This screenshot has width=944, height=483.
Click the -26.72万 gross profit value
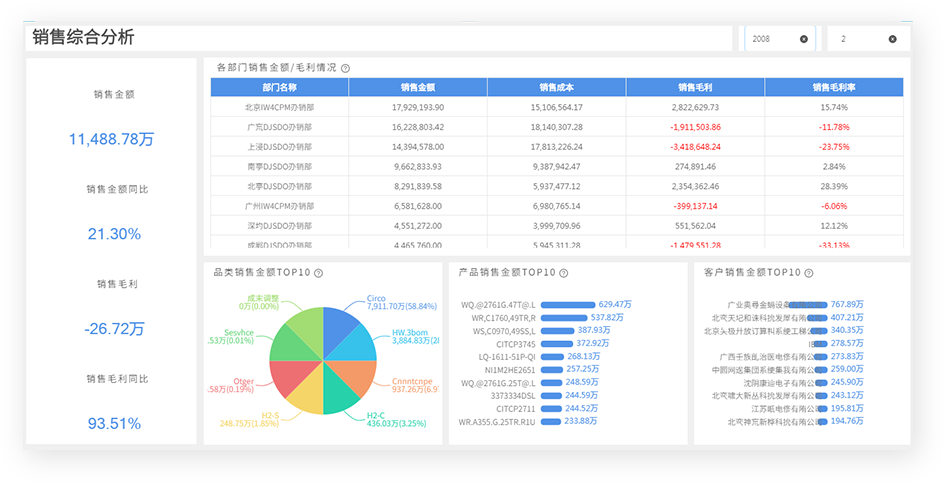coord(114,329)
